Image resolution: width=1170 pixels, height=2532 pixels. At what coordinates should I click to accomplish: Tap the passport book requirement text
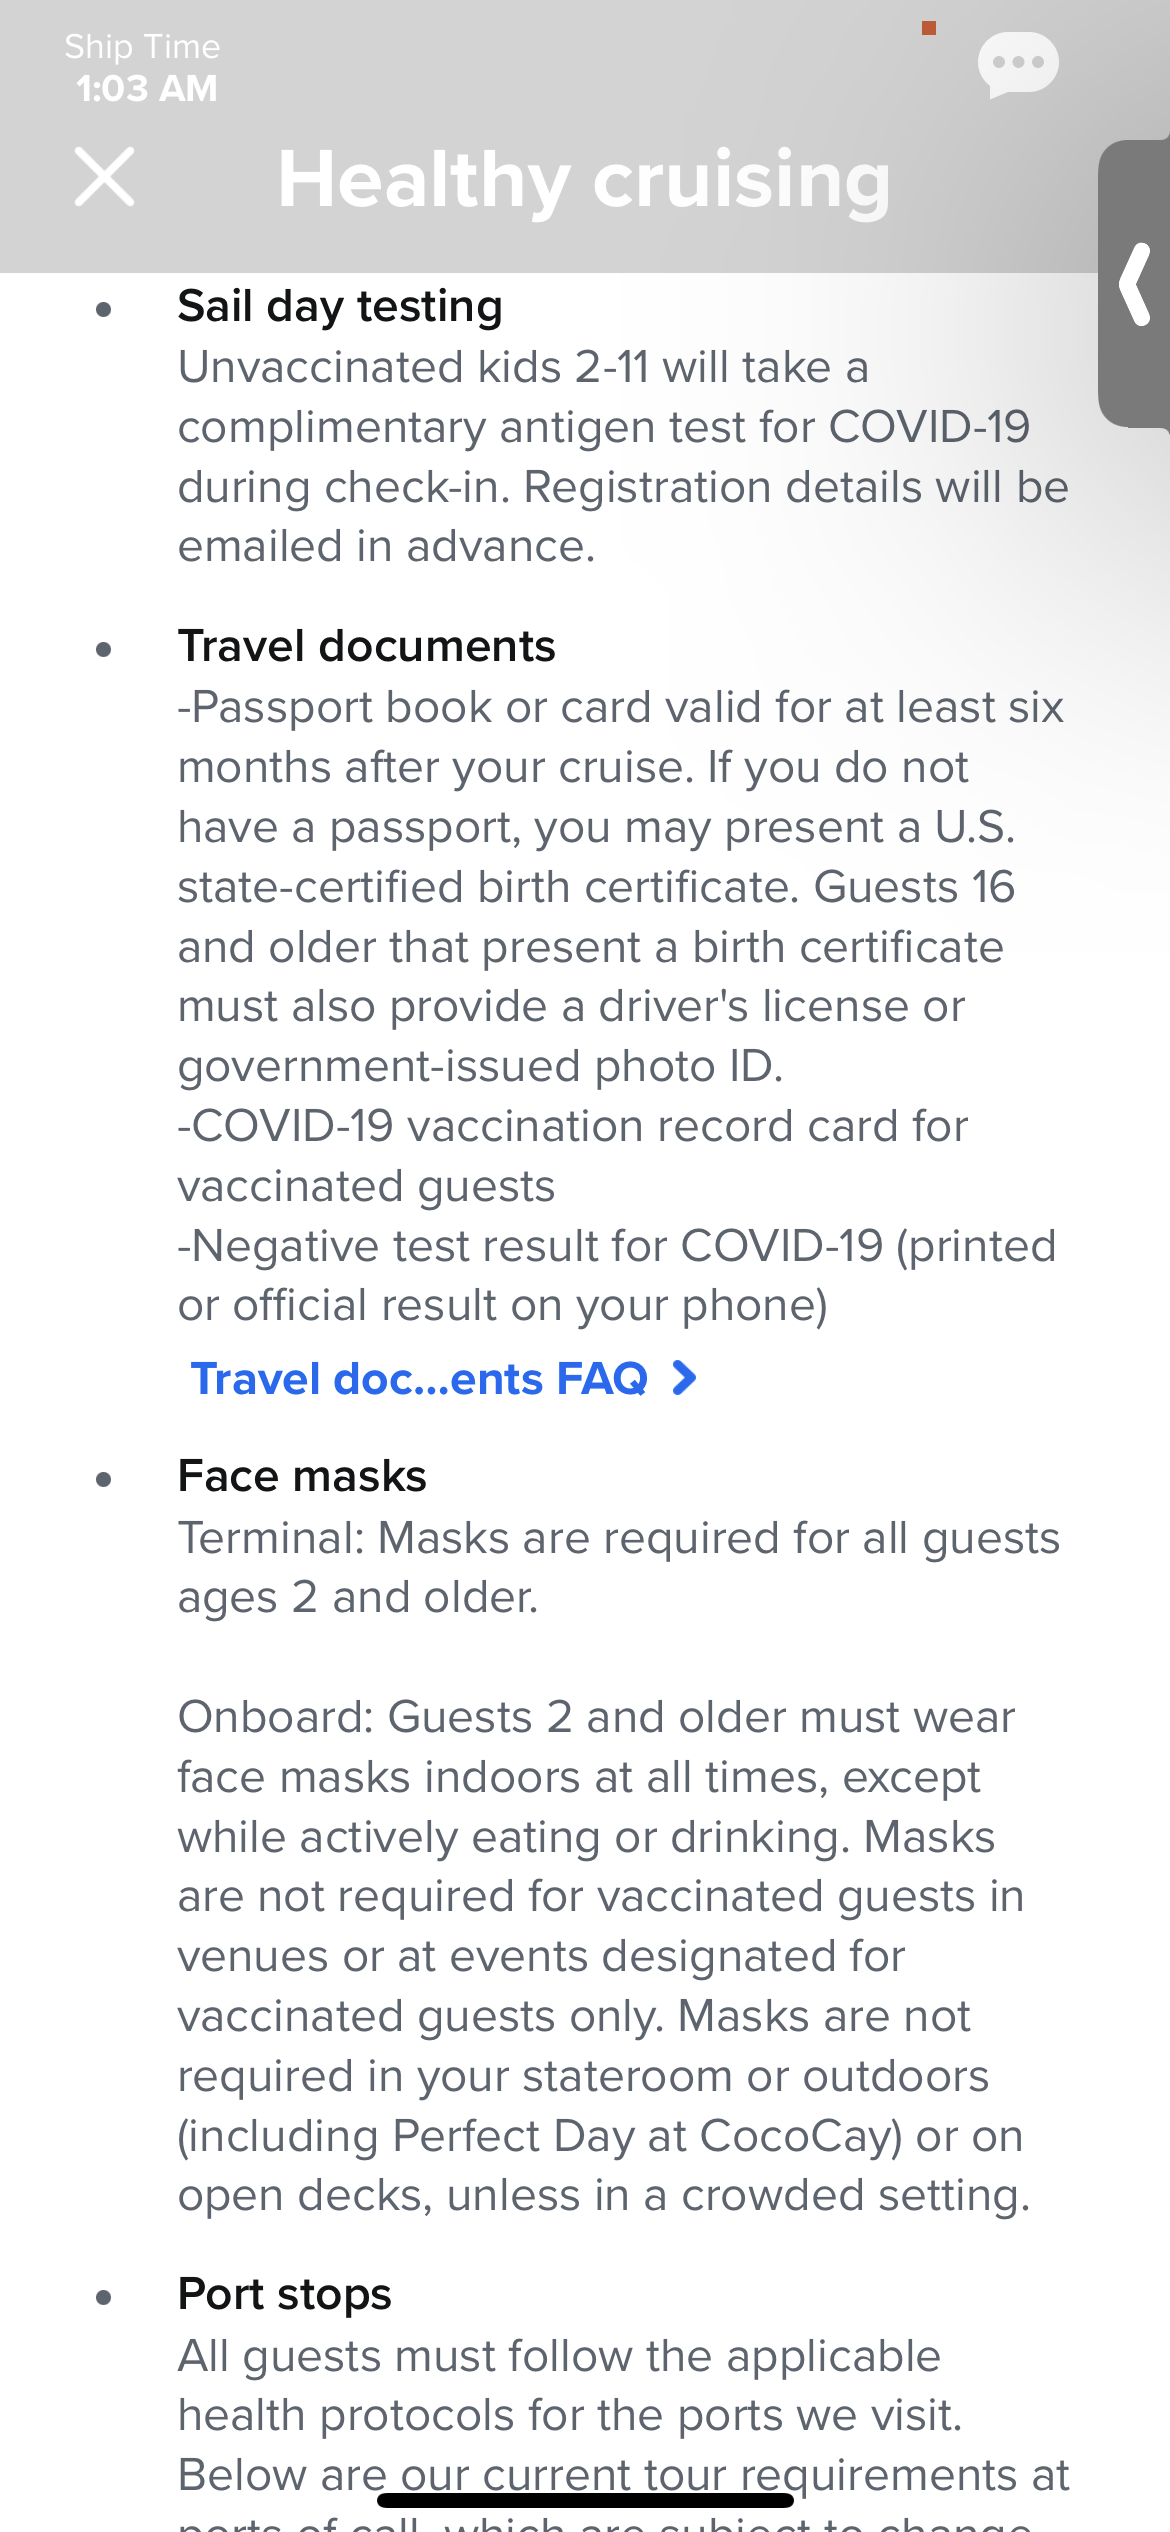pos(620,886)
